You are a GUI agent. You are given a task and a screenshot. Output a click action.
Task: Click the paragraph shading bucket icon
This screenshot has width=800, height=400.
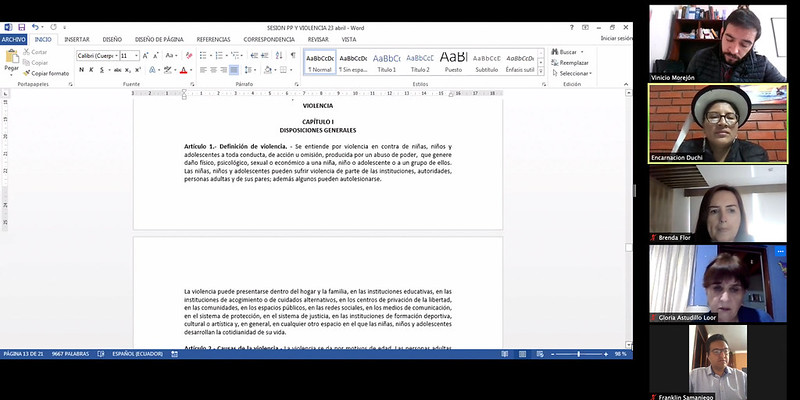(267, 70)
